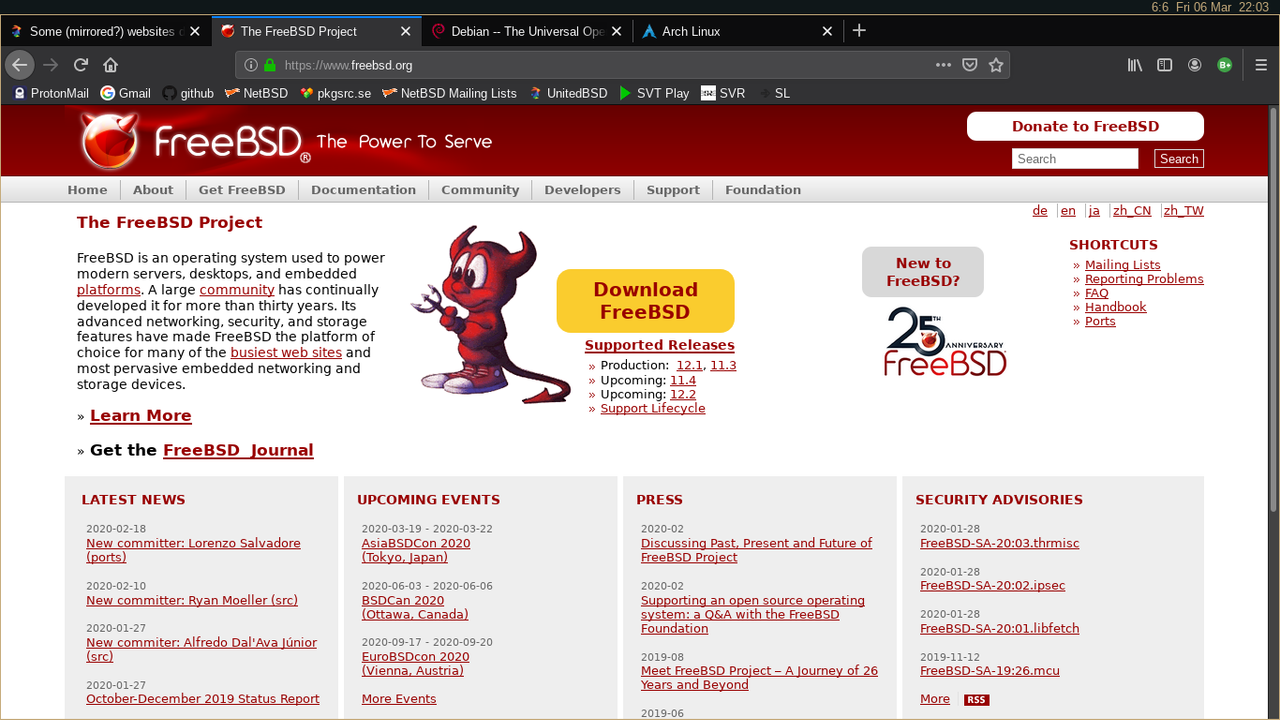Focus the site Search input field
The height and width of the screenshot is (720, 1280).
click(1075, 159)
